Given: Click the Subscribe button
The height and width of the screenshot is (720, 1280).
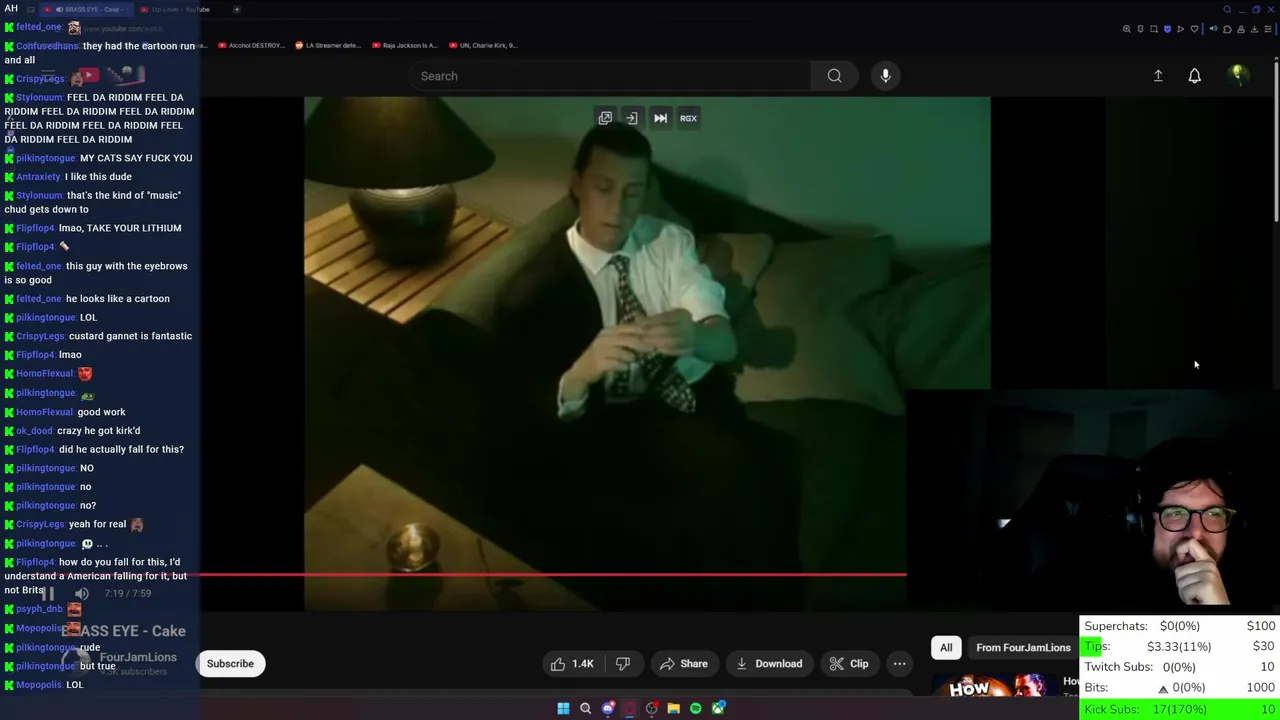Looking at the screenshot, I should point(230,664).
